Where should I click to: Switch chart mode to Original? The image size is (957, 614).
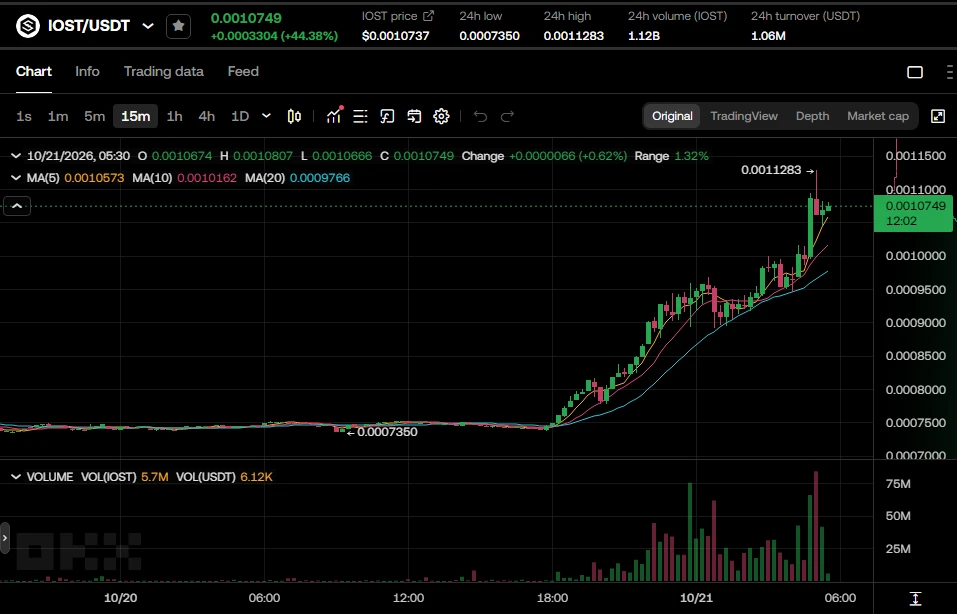pos(672,116)
